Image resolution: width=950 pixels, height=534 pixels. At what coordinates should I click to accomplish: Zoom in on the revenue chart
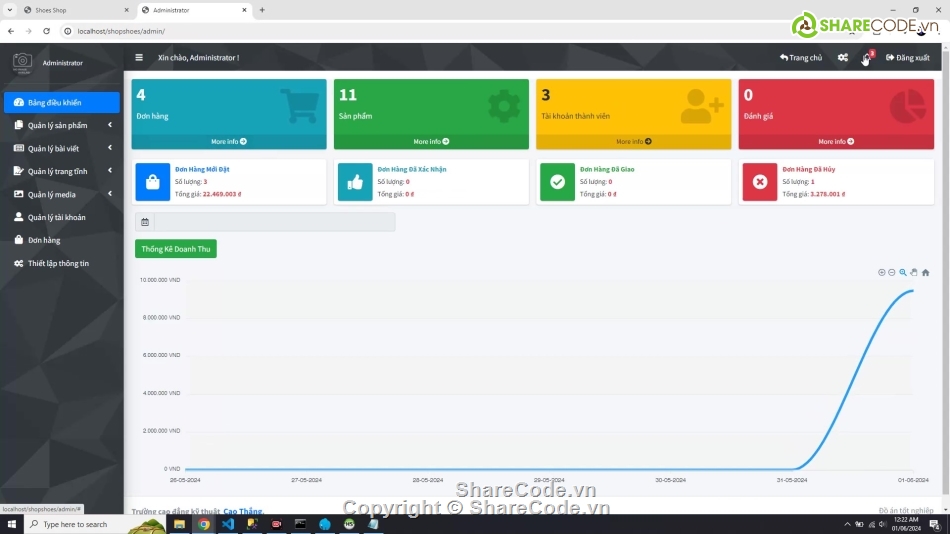pyautogui.click(x=881, y=272)
